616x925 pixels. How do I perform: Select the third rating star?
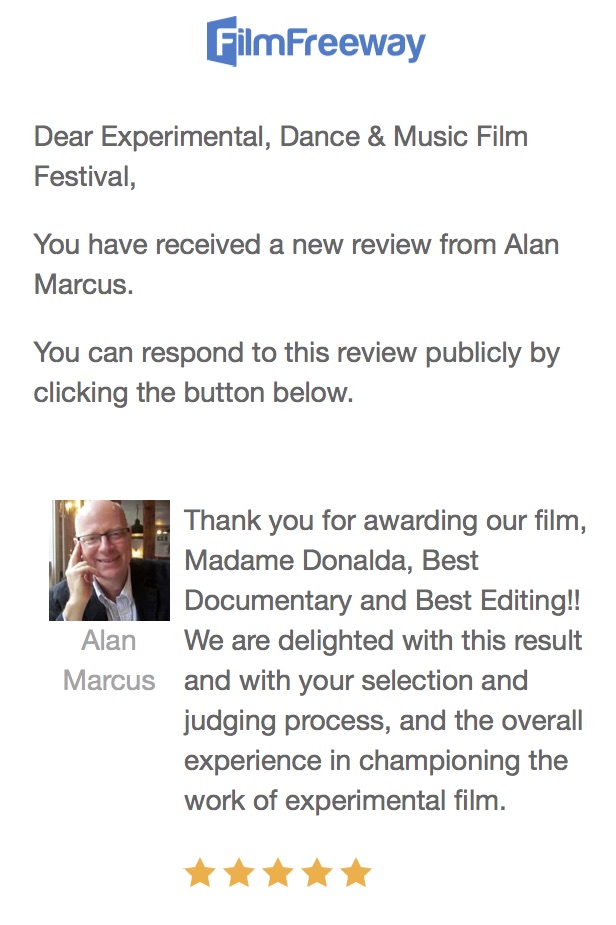coord(278,873)
